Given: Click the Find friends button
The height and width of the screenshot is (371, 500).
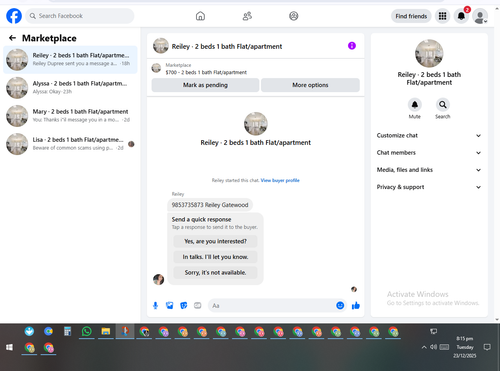Looking at the screenshot, I should (x=411, y=16).
